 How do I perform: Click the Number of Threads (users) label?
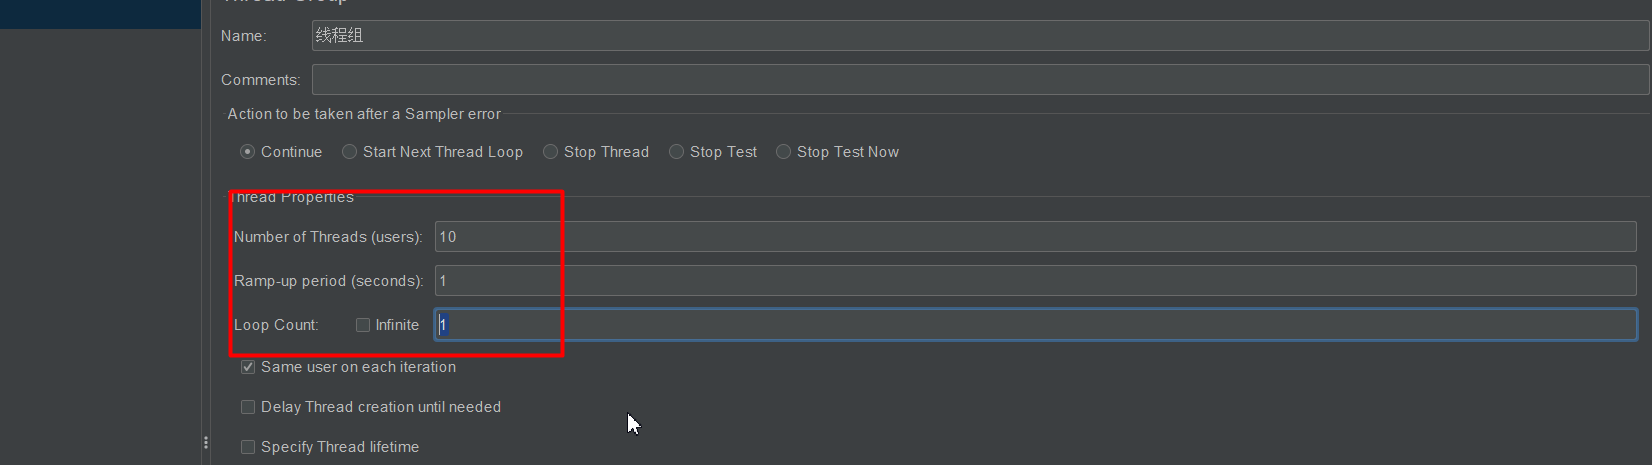coord(328,237)
